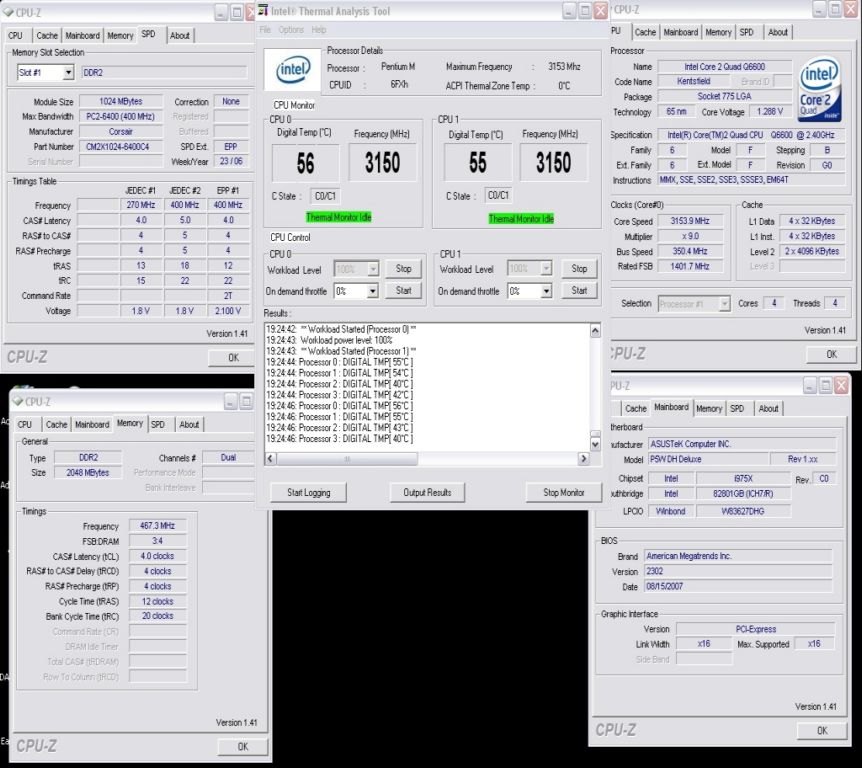Click the Intel Core 2 Quad badge
The width and height of the screenshot is (862, 768).
click(820, 89)
